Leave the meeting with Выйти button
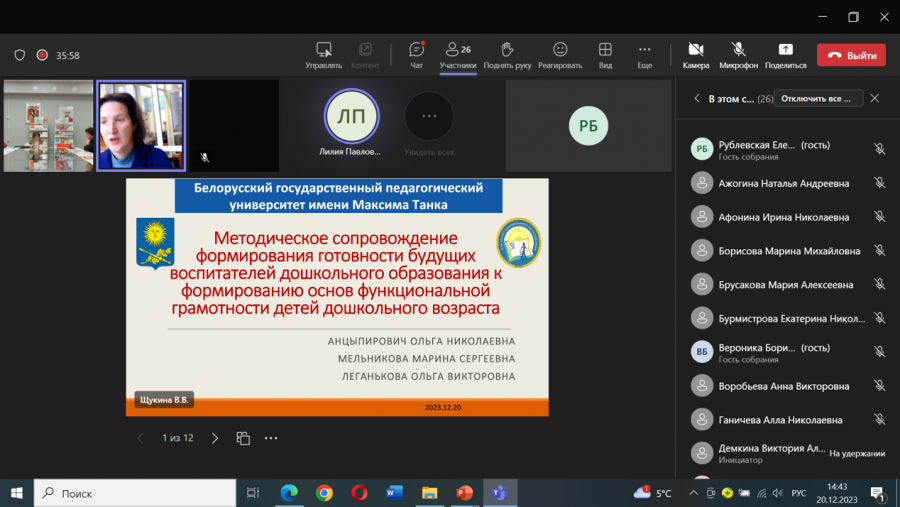Screen dimensions: 900x507 [x=851, y=55]
